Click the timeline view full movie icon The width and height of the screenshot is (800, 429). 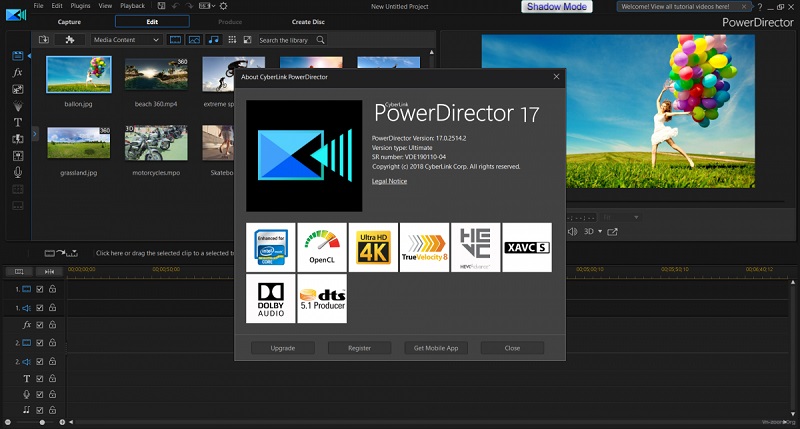tap(19, 271)
